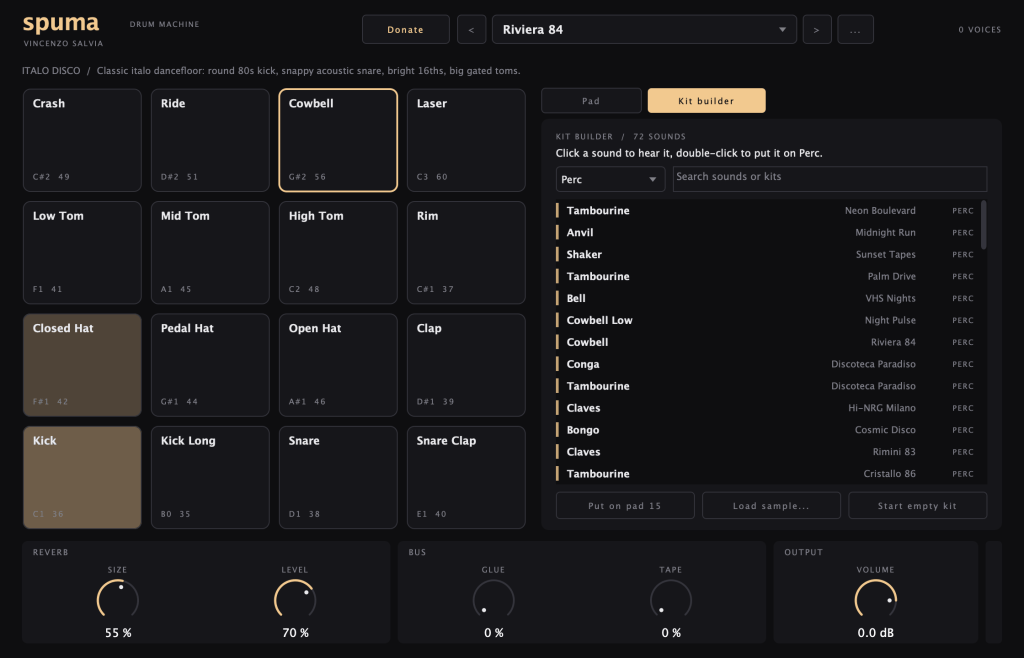
Task: Select Bell sound from VHS Nights
Action: [x=767, y=298]
